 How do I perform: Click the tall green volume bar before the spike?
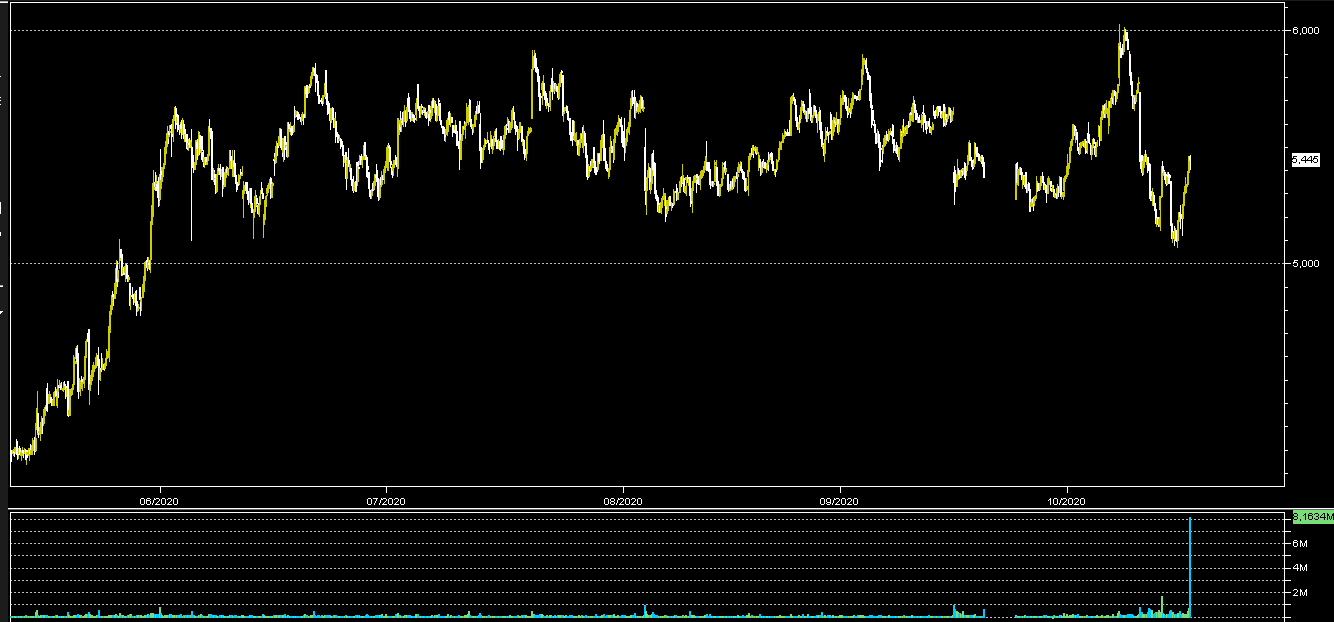[1162, 604]
